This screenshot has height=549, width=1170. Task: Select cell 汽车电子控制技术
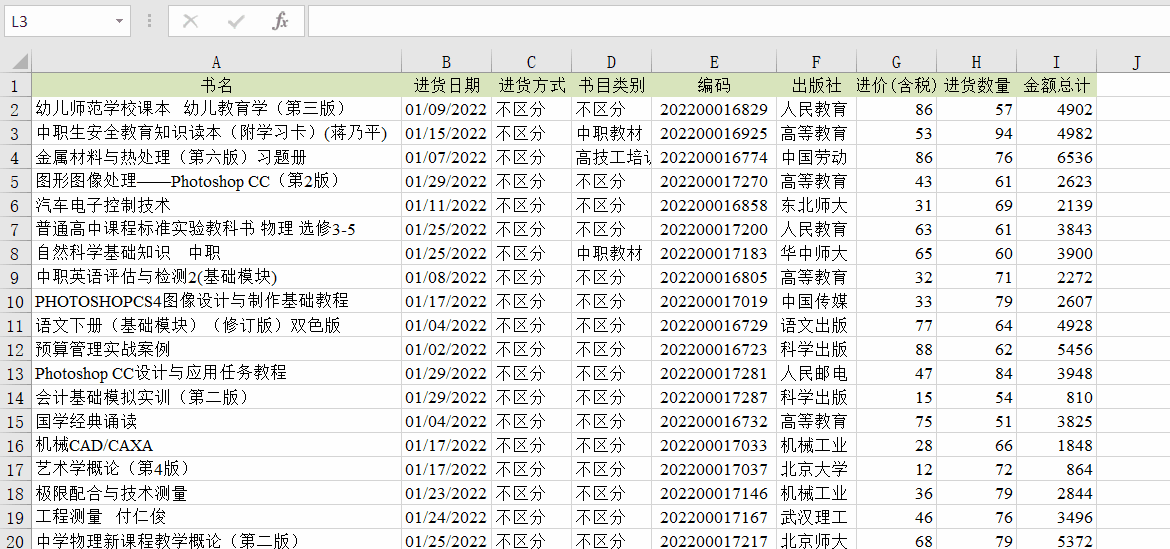pyautogui.click(x=216, y=205)
